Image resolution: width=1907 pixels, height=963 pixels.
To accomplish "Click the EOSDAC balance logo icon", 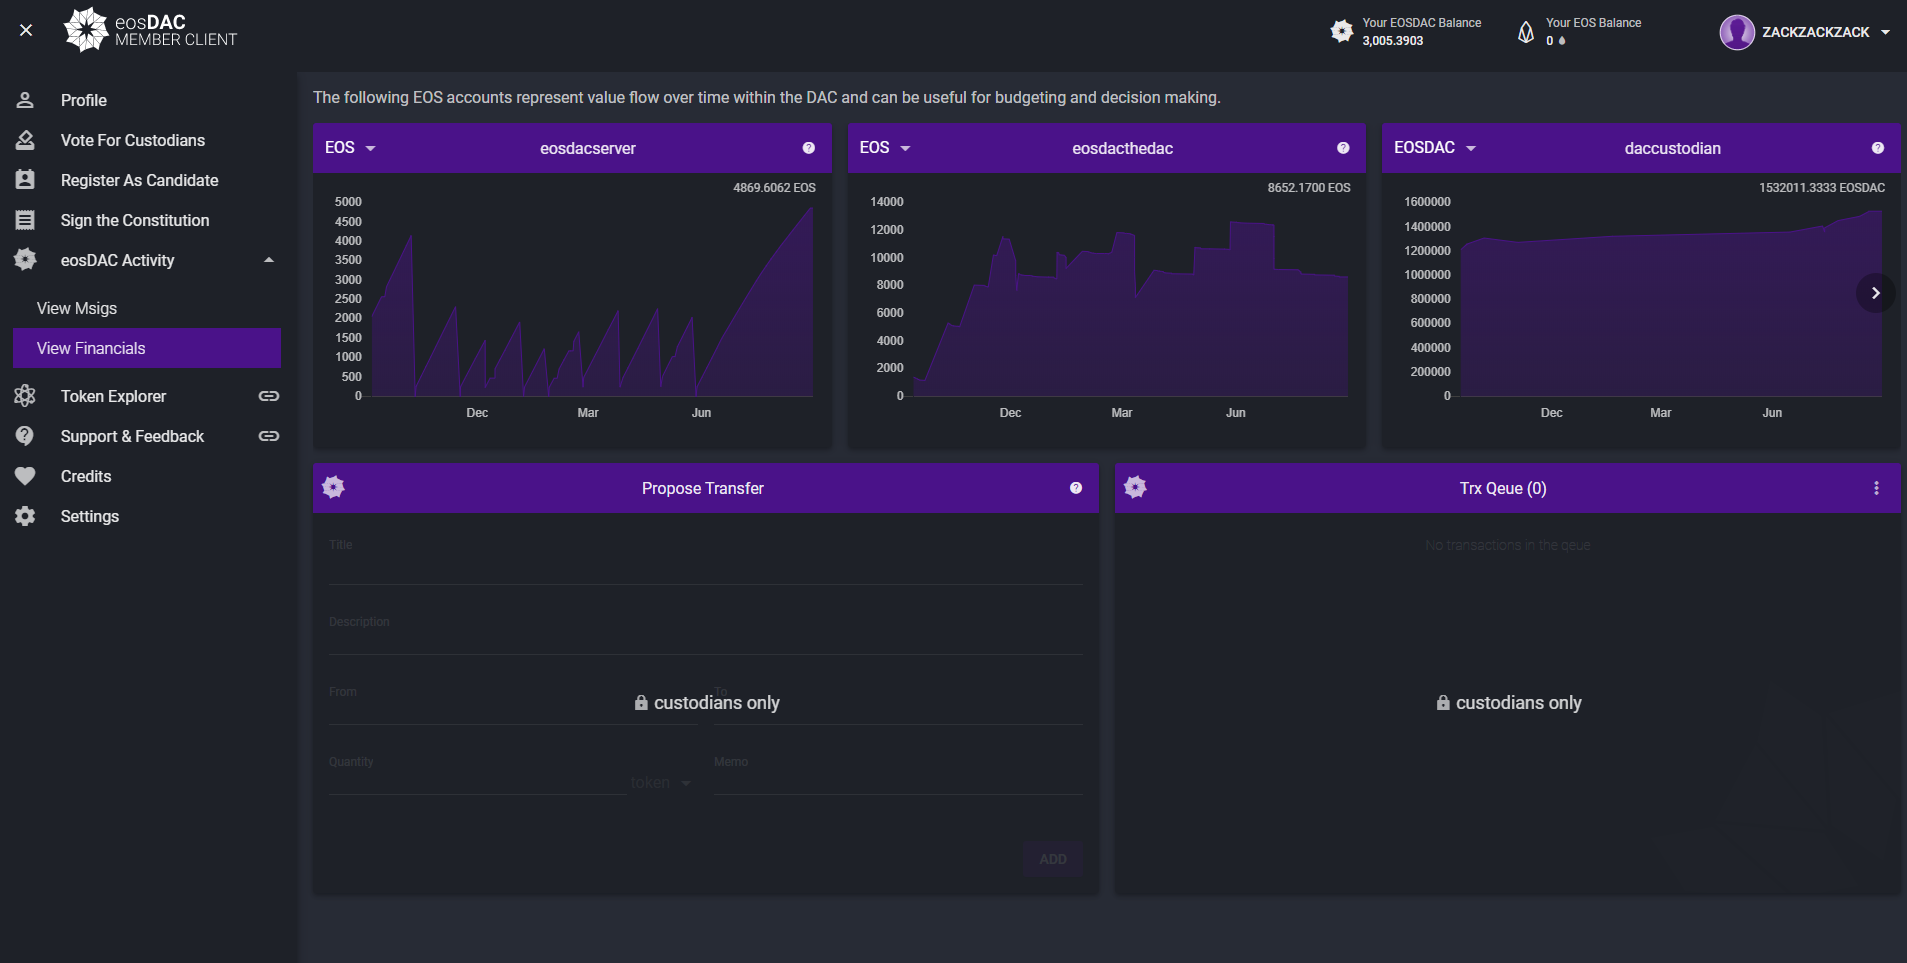I will pyautogui.click(x=1342, y=31).
